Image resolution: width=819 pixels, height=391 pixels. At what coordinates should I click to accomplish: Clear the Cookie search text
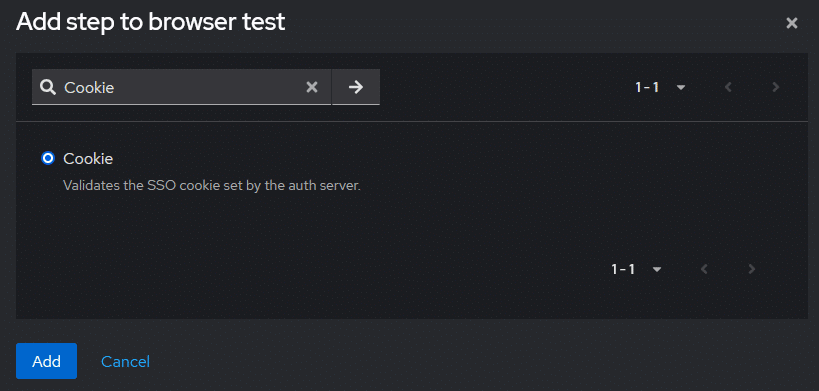[x=312, y=87]
